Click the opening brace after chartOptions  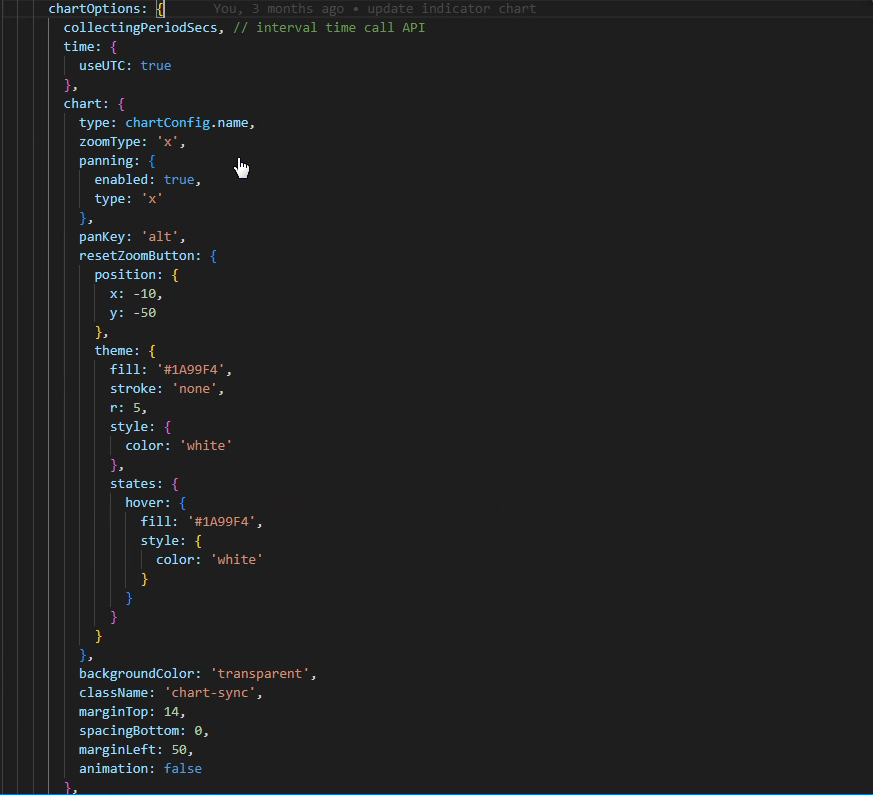[x=160, y=9]
